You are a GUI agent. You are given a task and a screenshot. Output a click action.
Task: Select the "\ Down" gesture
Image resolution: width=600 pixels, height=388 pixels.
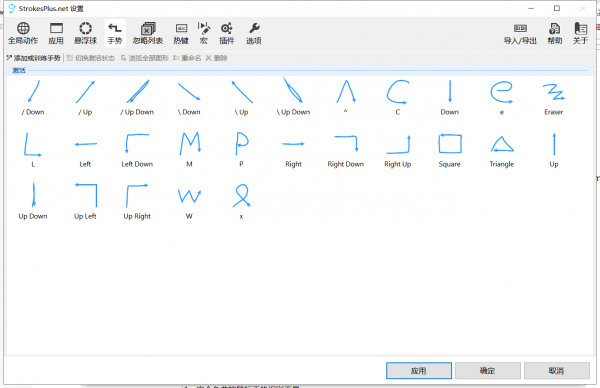(189, 97)
